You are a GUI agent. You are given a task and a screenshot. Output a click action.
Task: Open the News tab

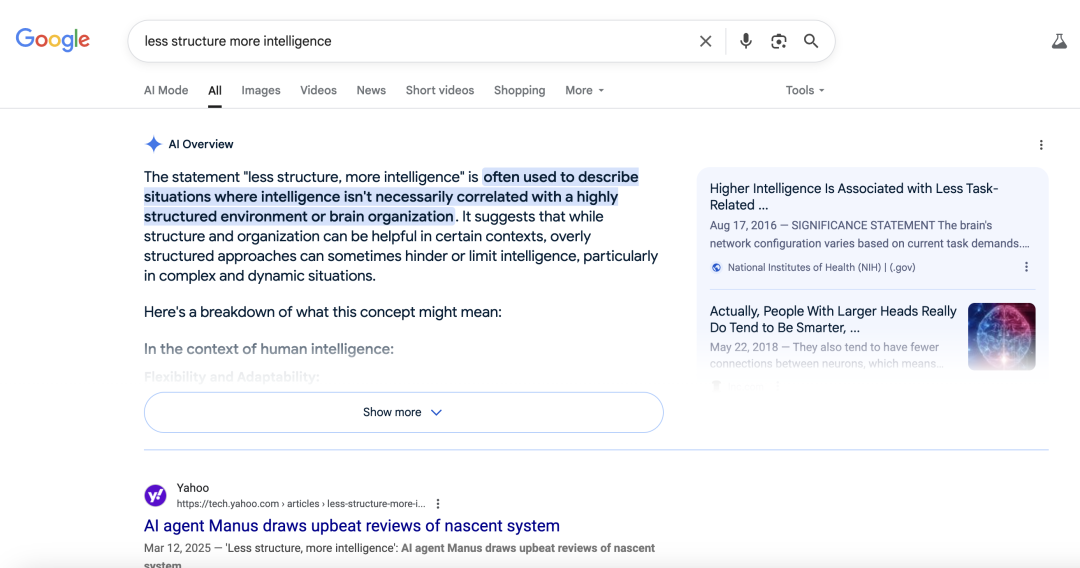coord(371,90)
